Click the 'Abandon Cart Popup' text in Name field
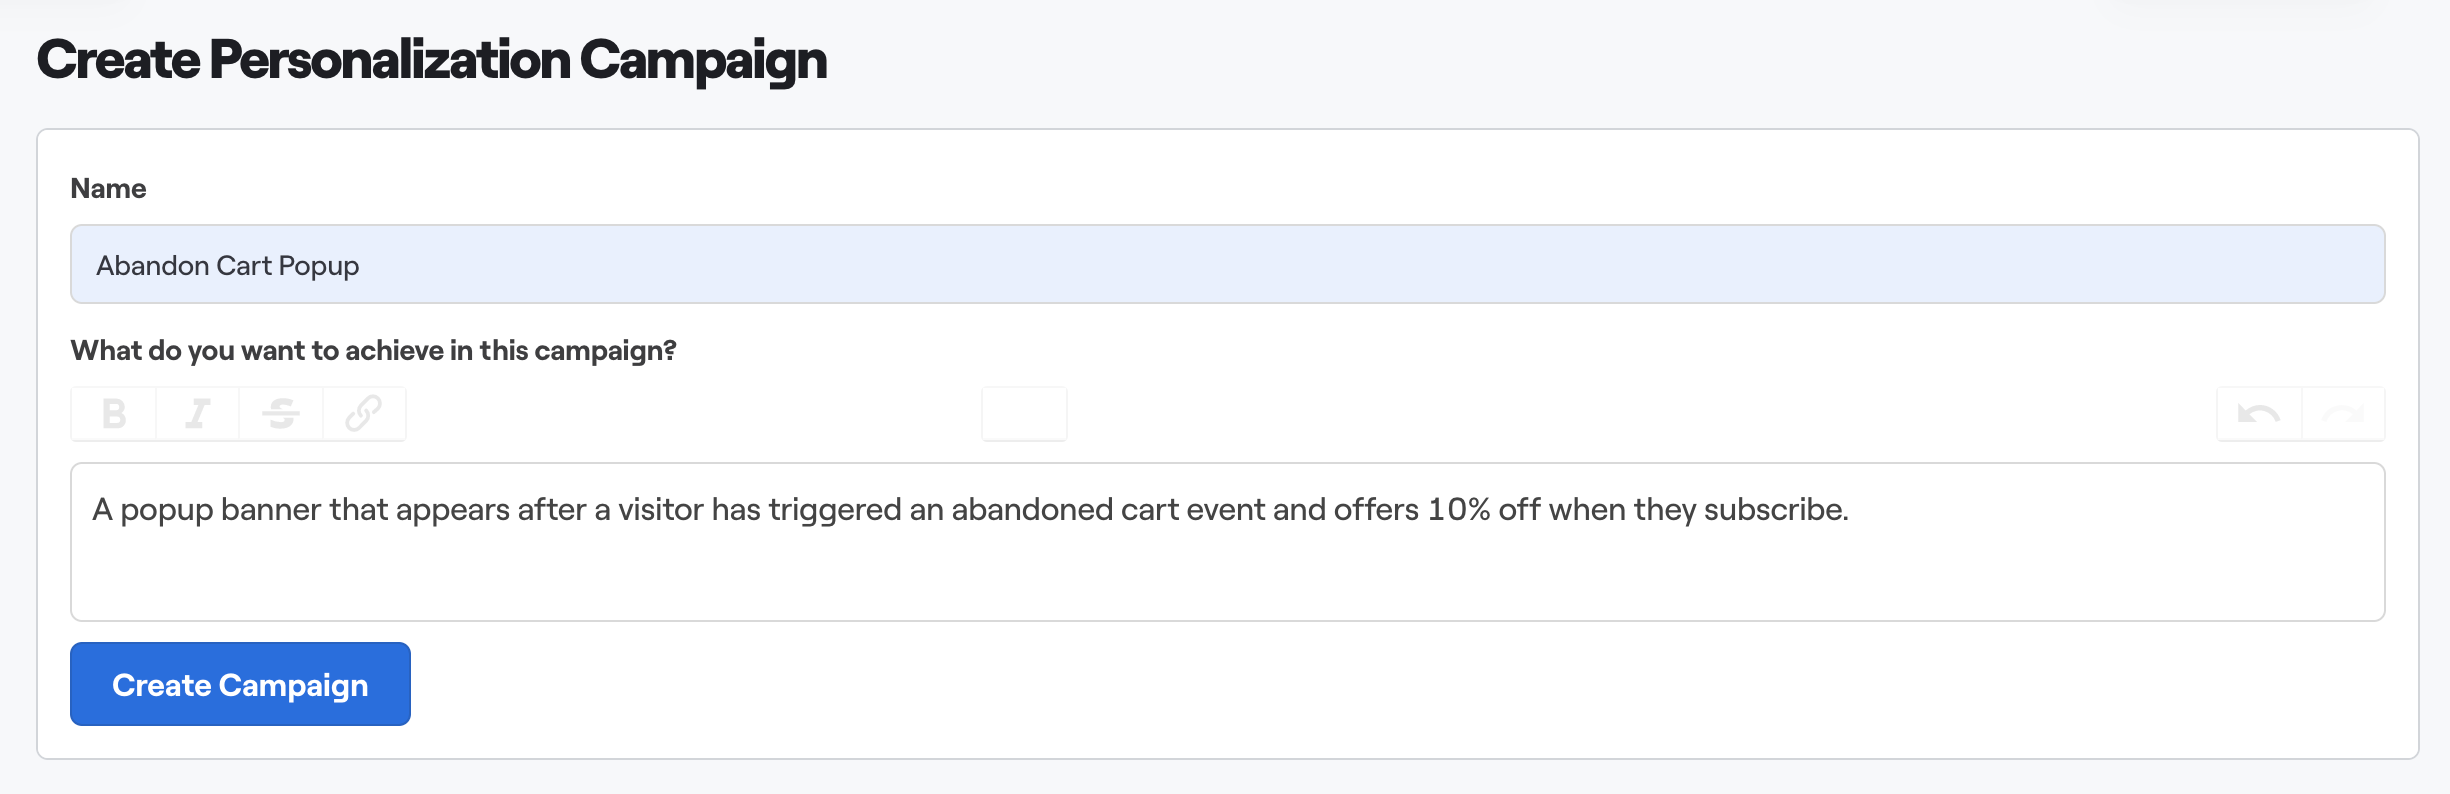 pos(228,266)
